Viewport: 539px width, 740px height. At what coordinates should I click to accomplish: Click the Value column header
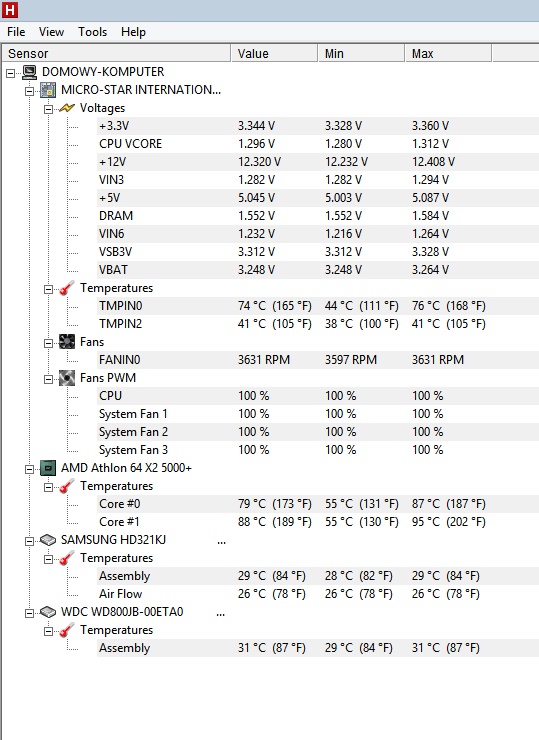(x=274, y=53)
